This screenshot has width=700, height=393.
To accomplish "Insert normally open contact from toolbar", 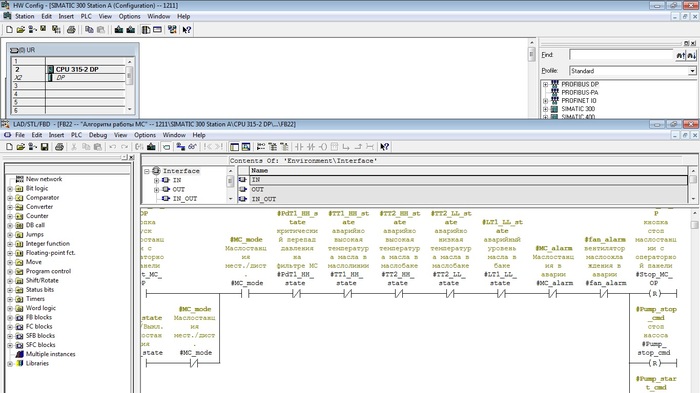I will click(x=299, y=146).
